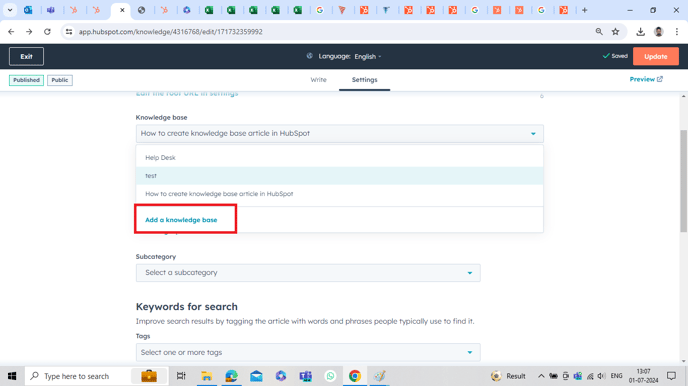The height and width of the screenshot is (386, 688).
Task: Open the Tags dropdown
Action: tap(308, 352)
